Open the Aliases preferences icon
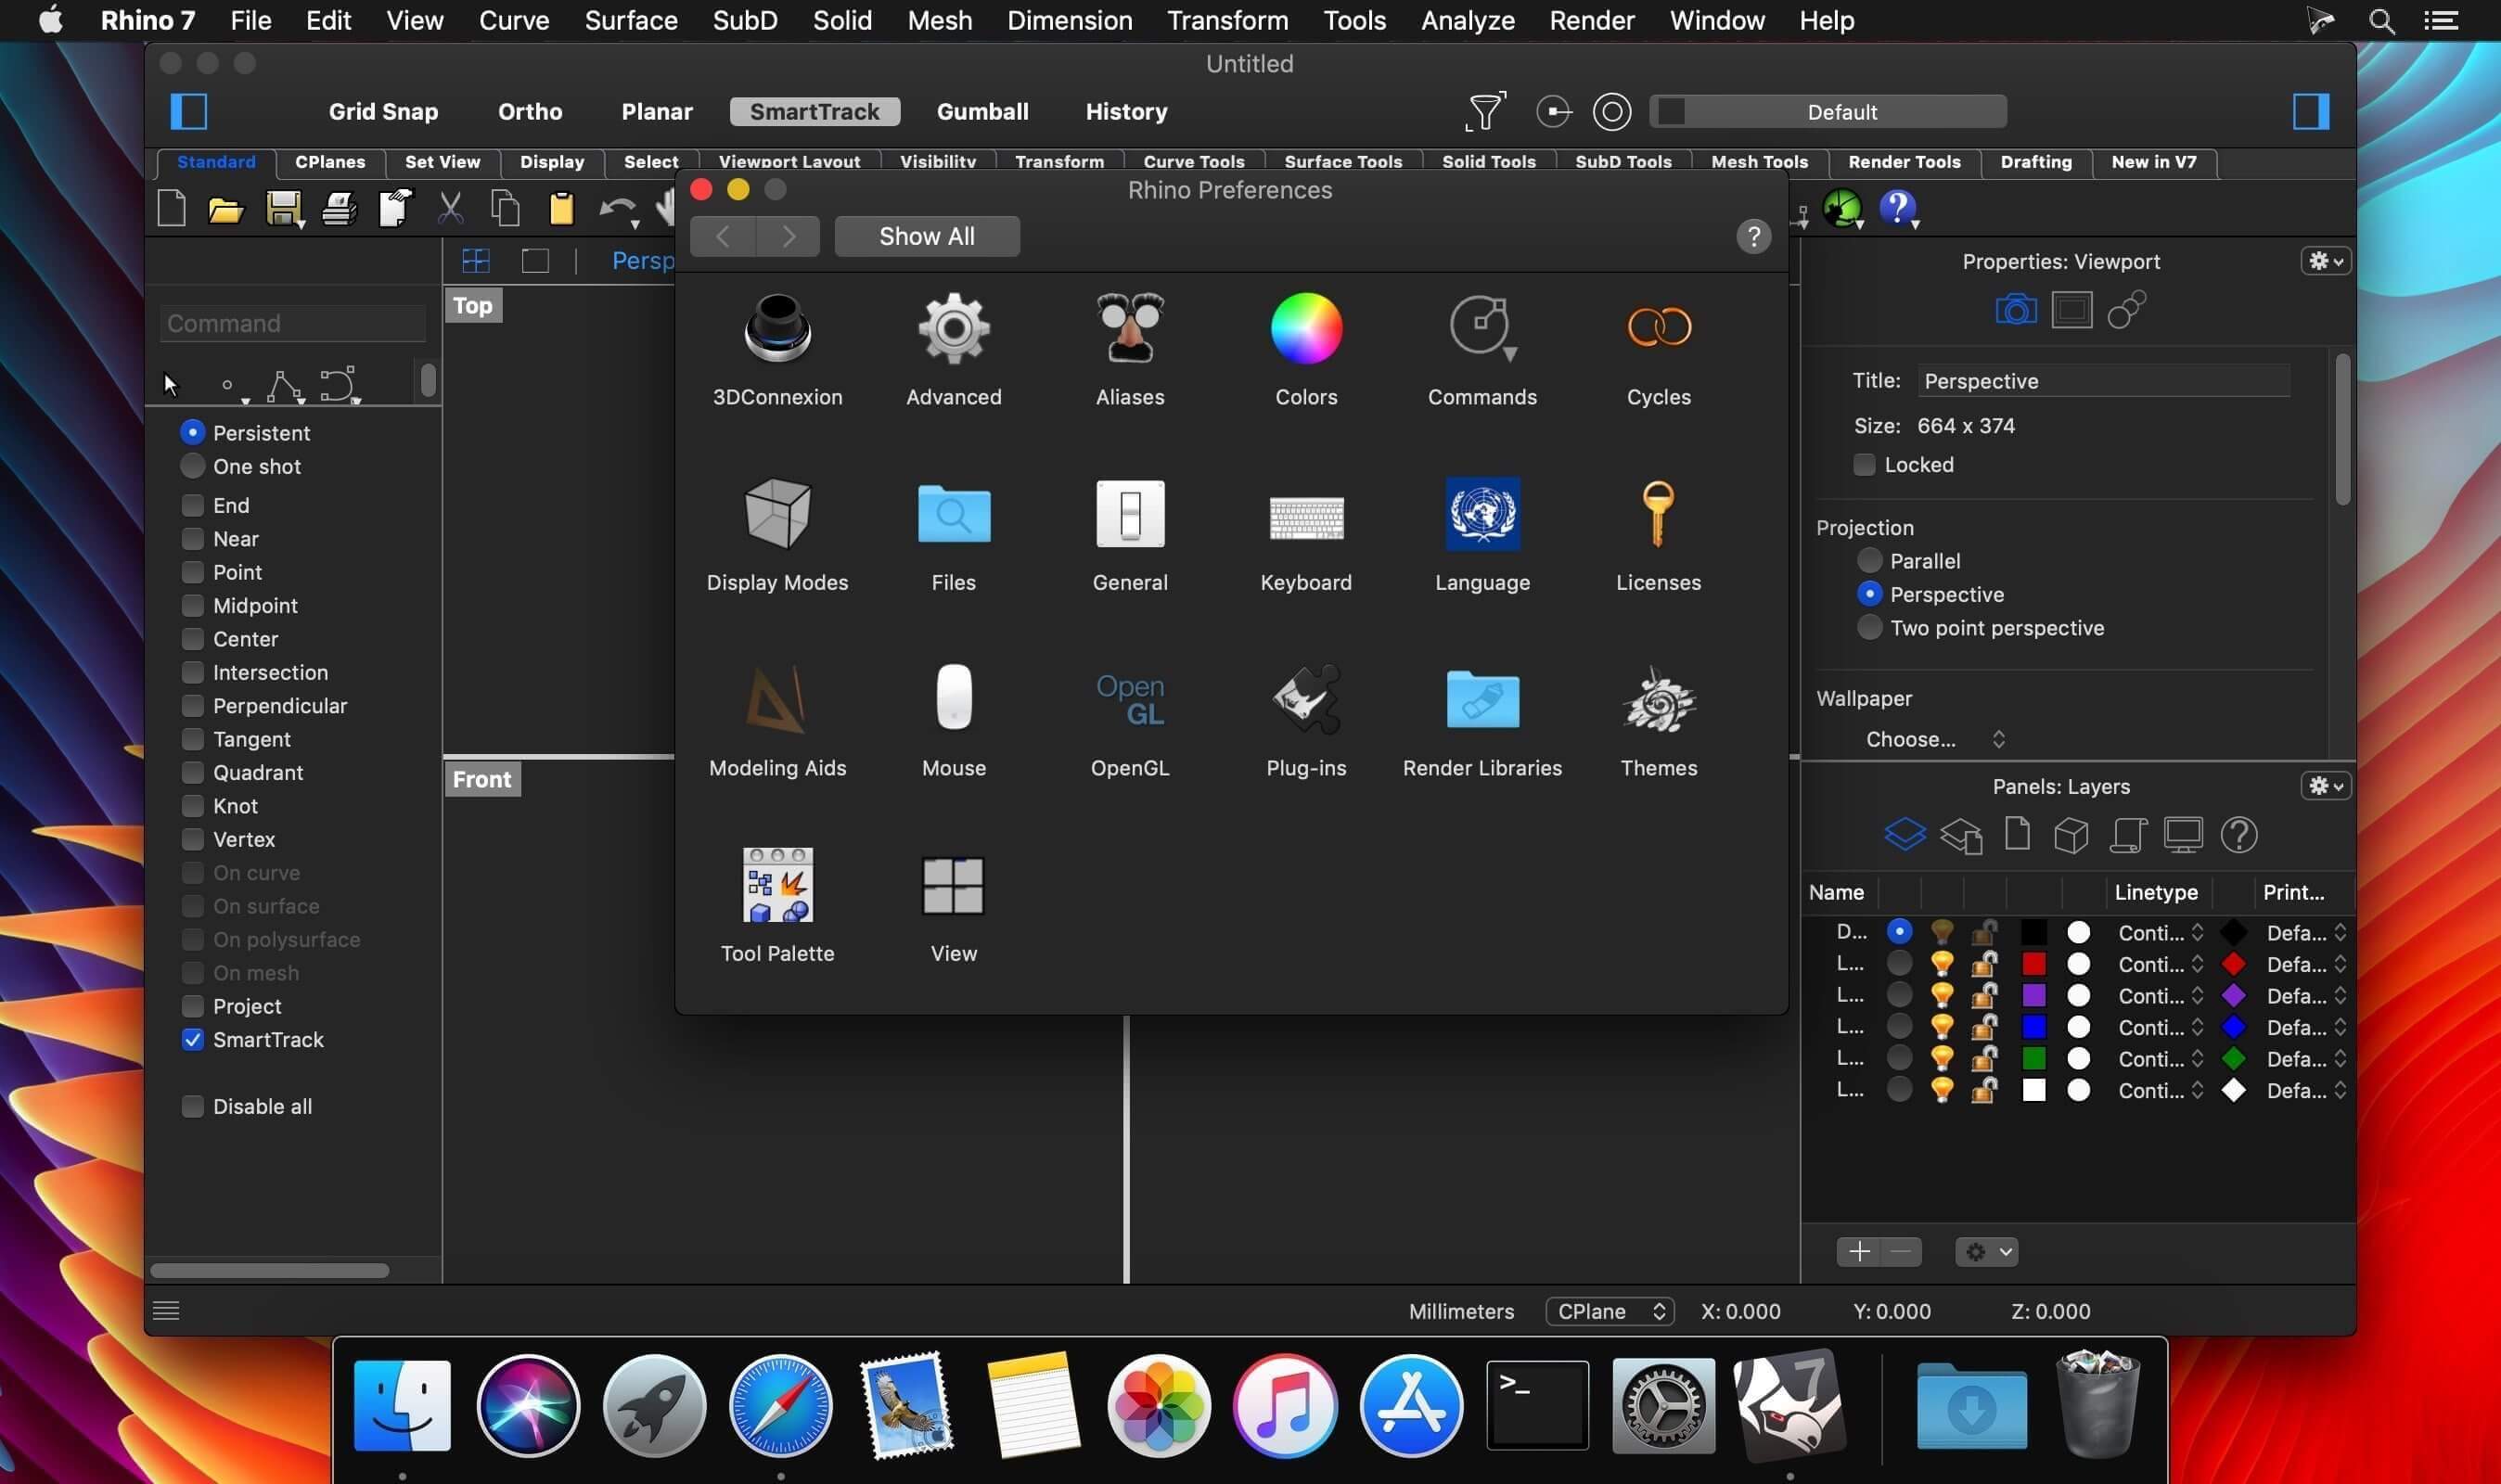Screen dimensions: 2501x1484 pyautogui.click(x=1130, y=328)
